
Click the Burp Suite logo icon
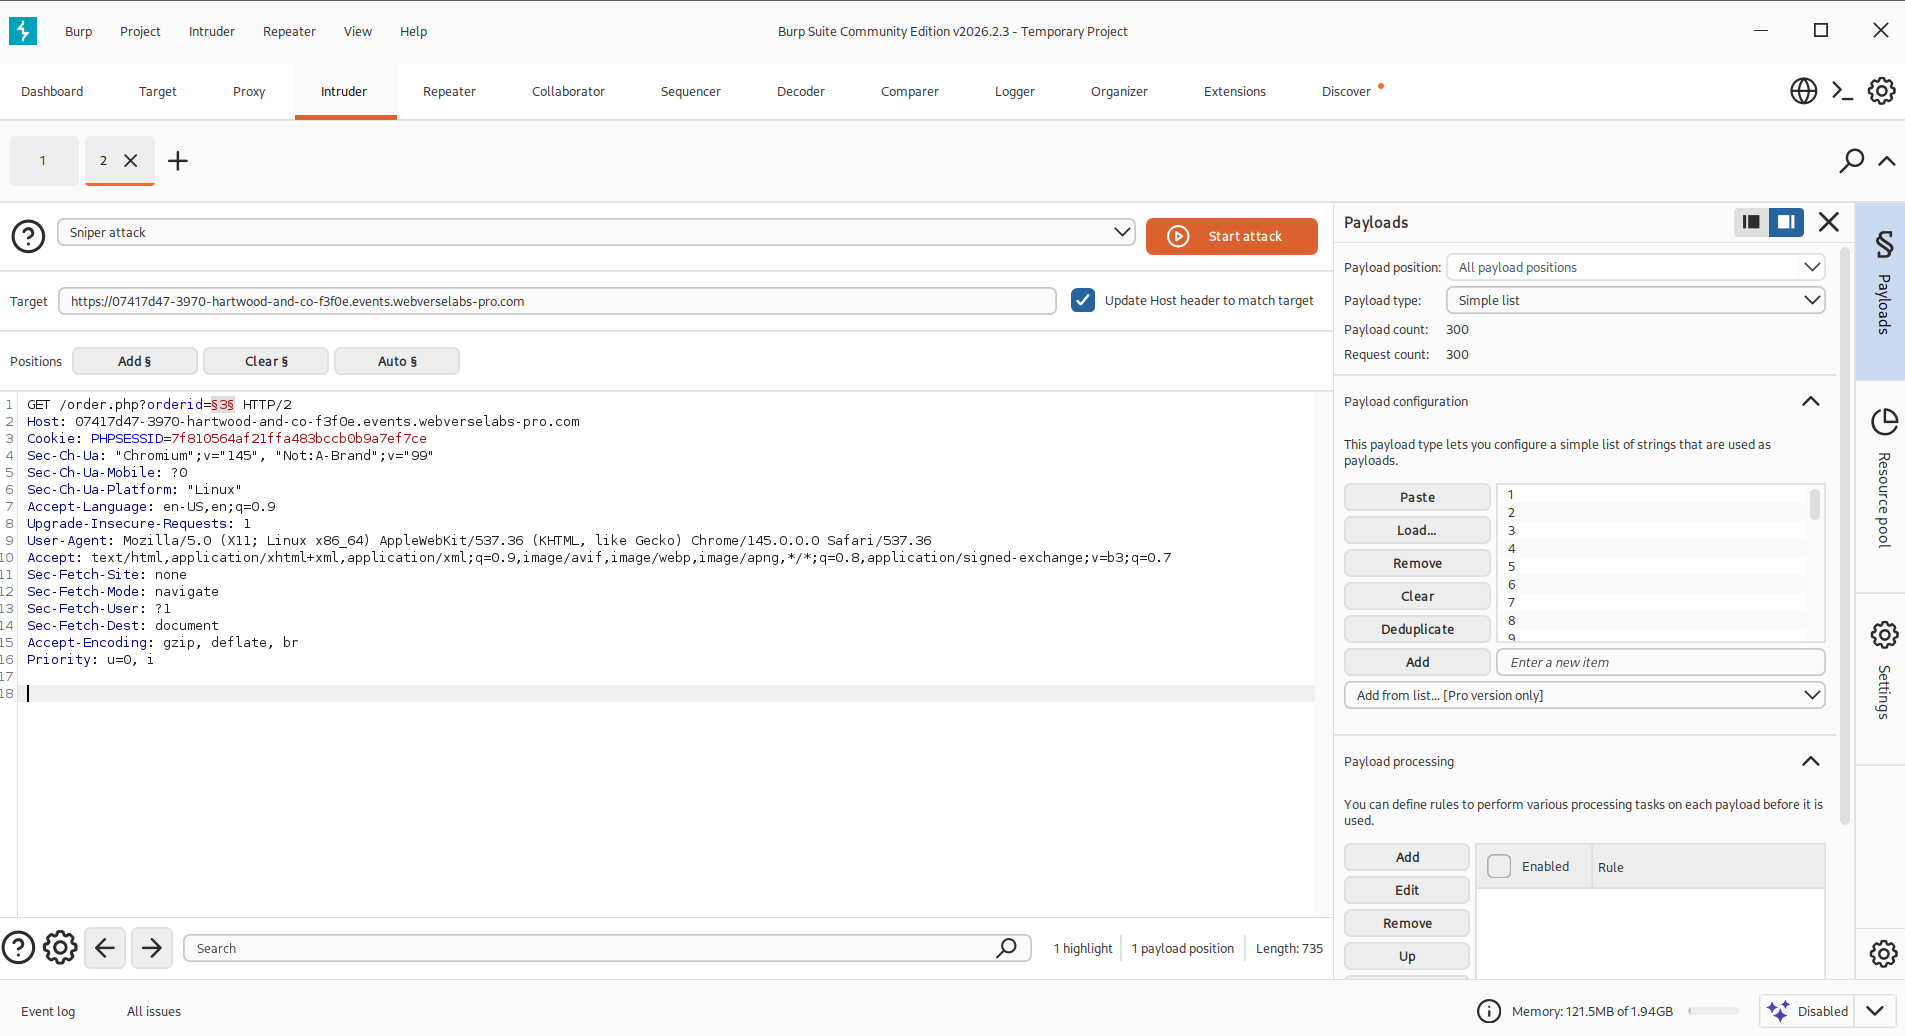(23, 31)
